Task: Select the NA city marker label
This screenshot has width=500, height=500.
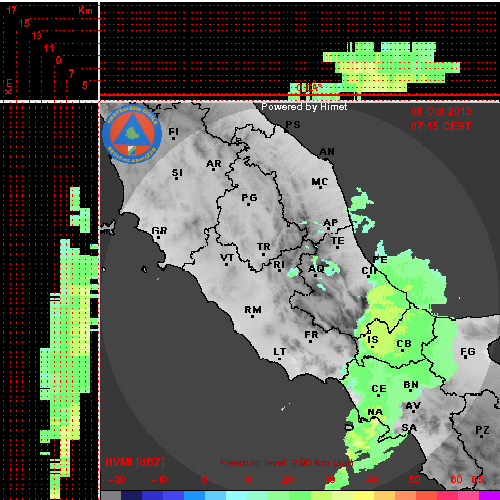Action: pyautogui.click(x=375, y=412)
